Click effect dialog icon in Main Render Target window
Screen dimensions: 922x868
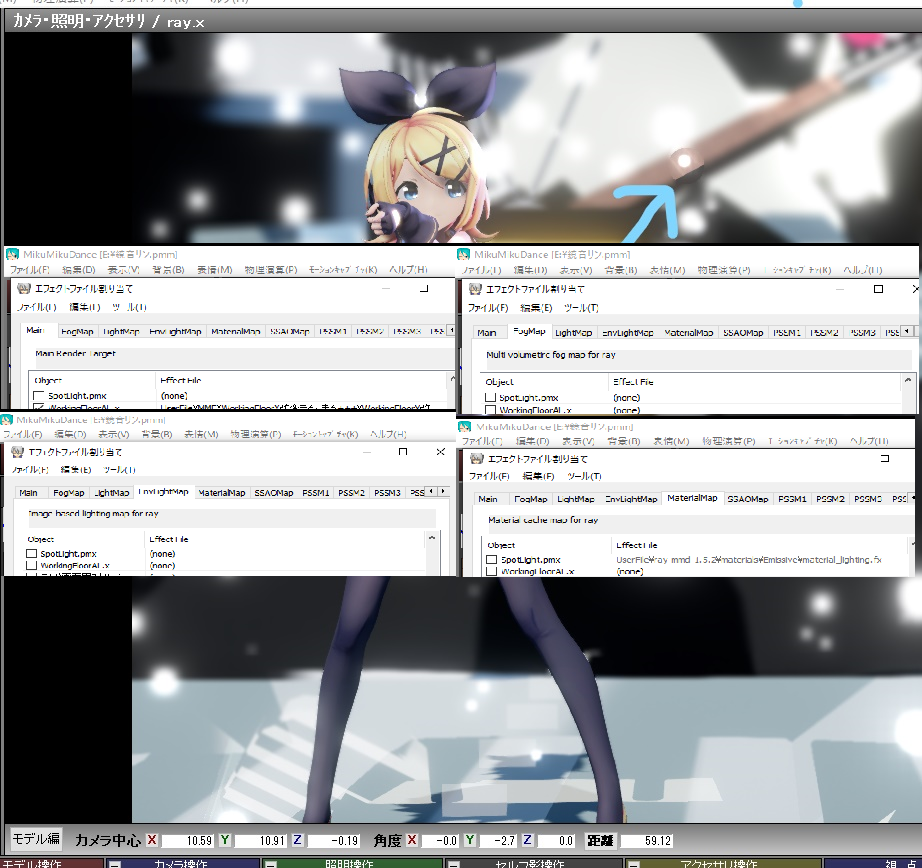(24, 289)
